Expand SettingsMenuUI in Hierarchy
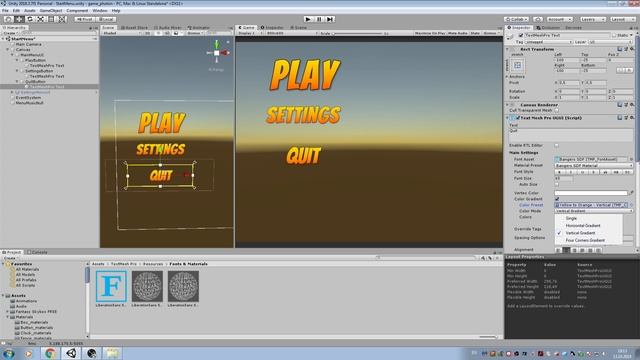Viewport: 640px width, 360px height. 12,92
